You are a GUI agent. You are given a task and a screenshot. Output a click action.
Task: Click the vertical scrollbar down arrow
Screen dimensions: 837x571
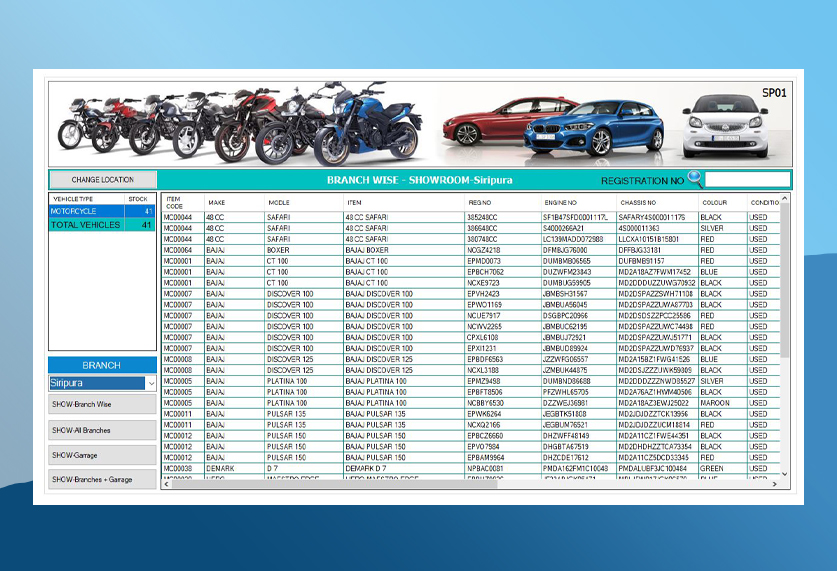[x=784, y=474]
